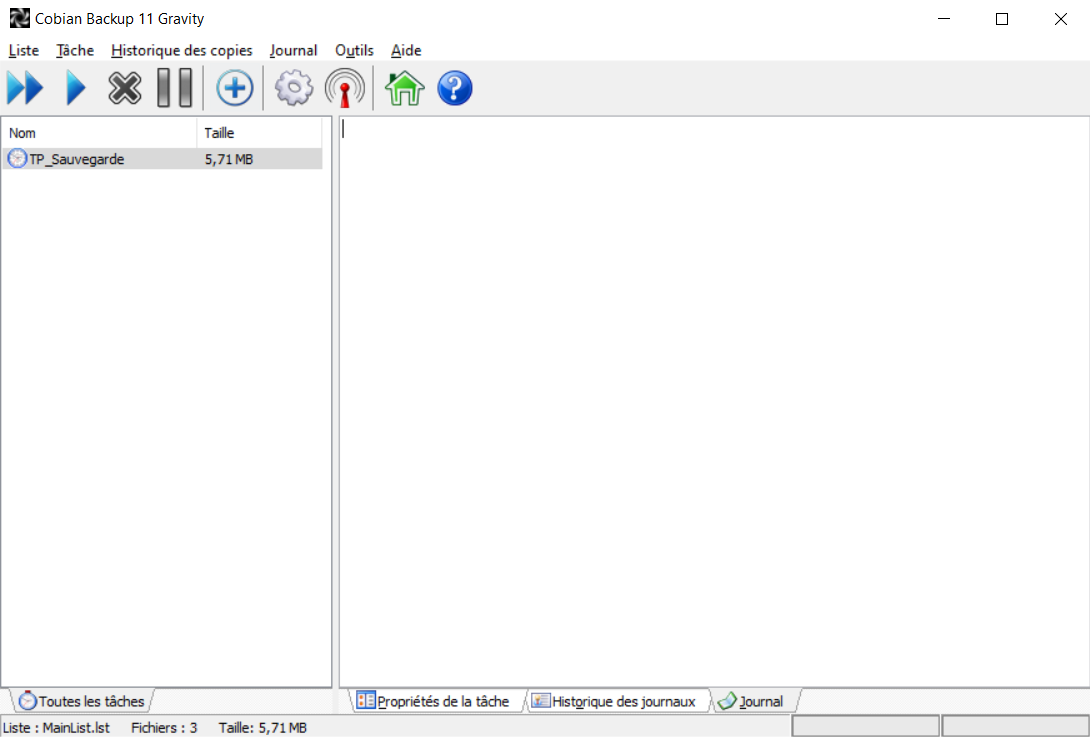Click the abort X toolbar icon
The image size is (1090, 737).
125,88
